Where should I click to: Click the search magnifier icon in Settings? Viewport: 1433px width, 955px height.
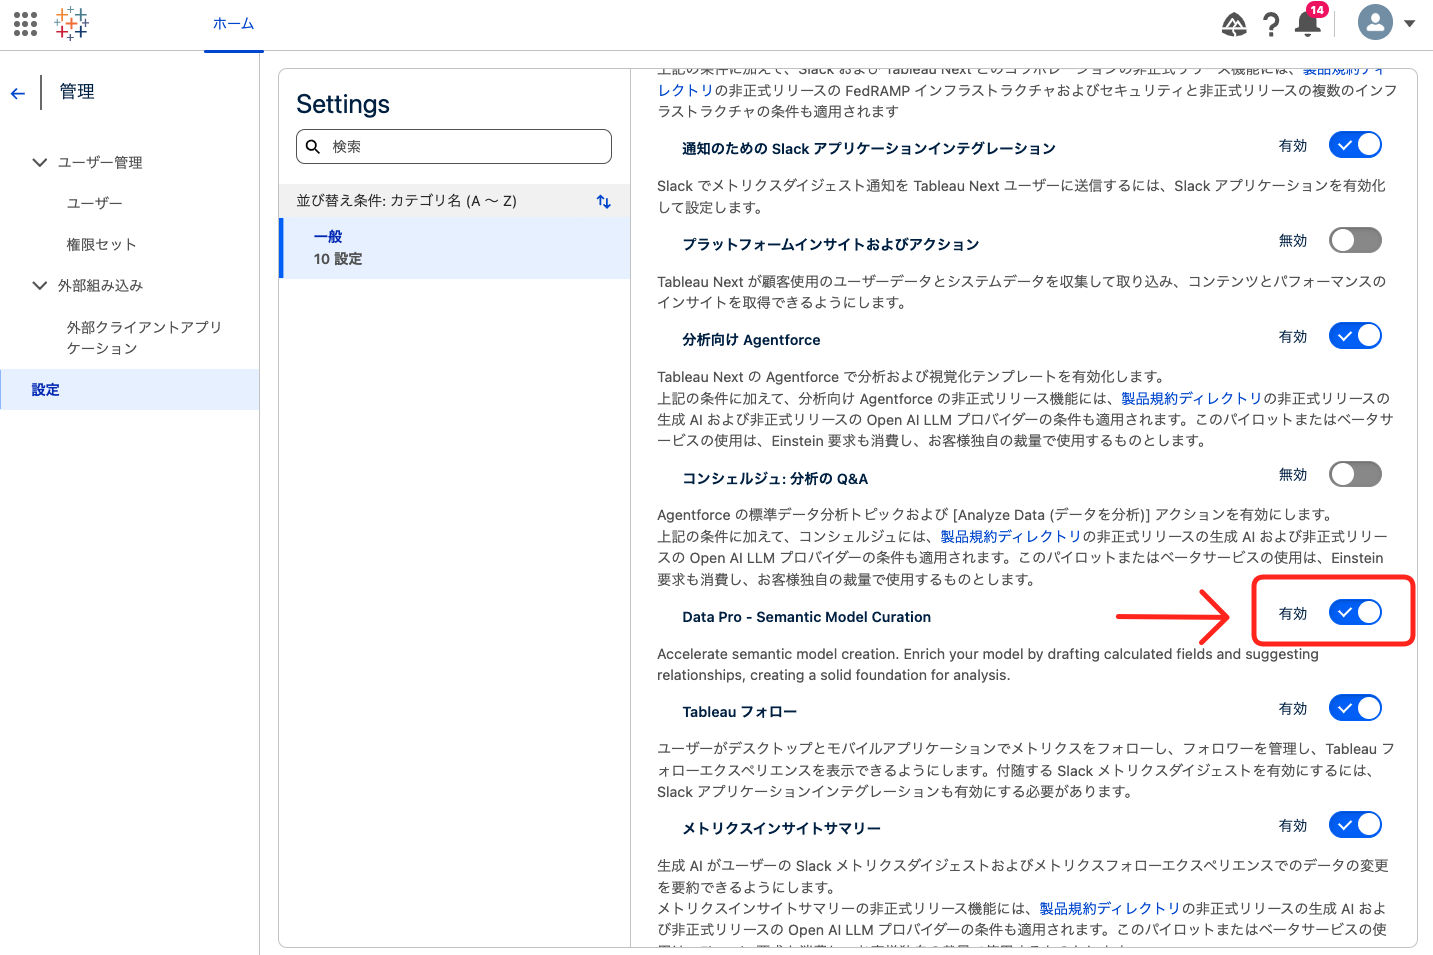(313, 146)
